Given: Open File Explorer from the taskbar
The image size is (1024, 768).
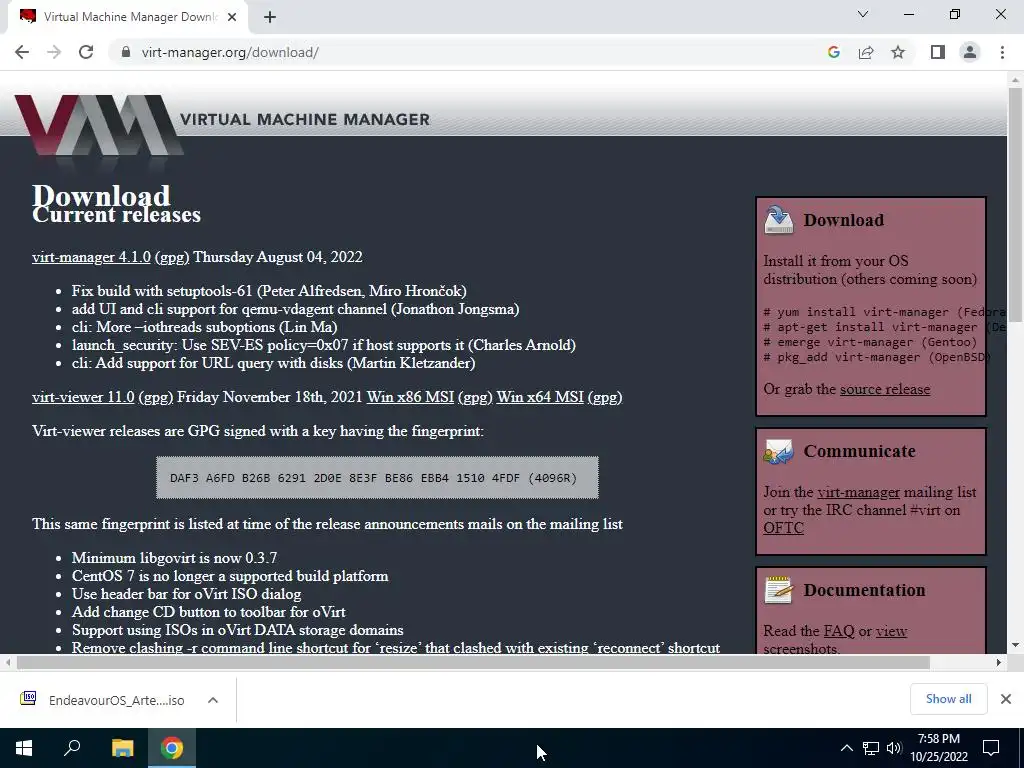Looking at the screenshot, I should pyautogui.click(x=122, y=748).
